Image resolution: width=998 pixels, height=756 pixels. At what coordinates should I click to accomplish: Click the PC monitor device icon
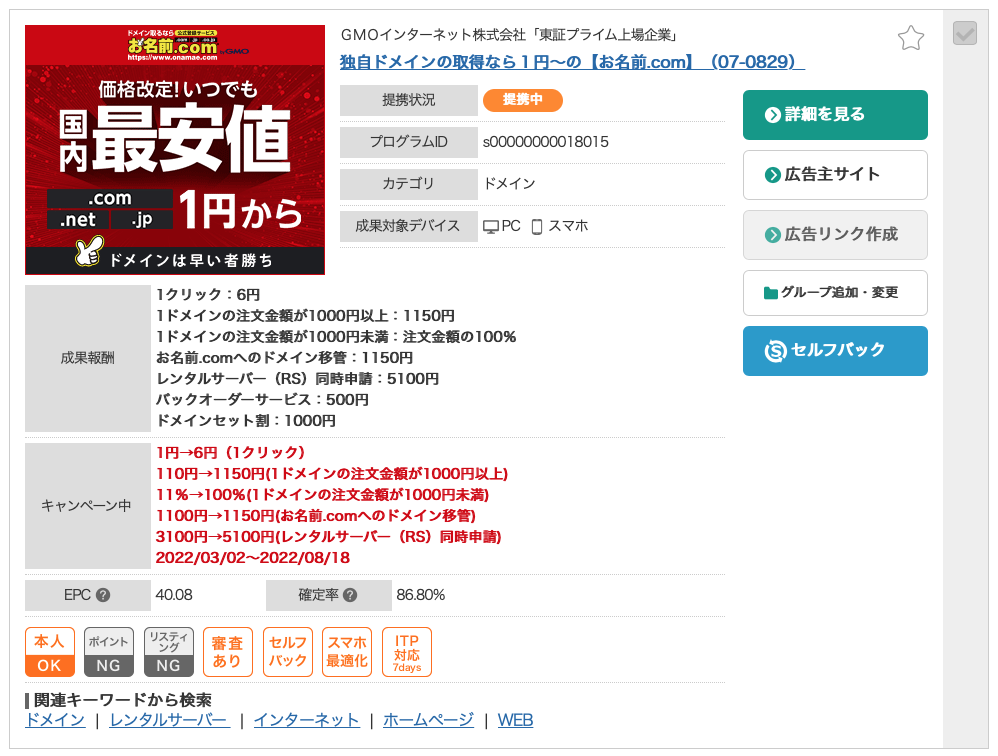coord(491,227)
